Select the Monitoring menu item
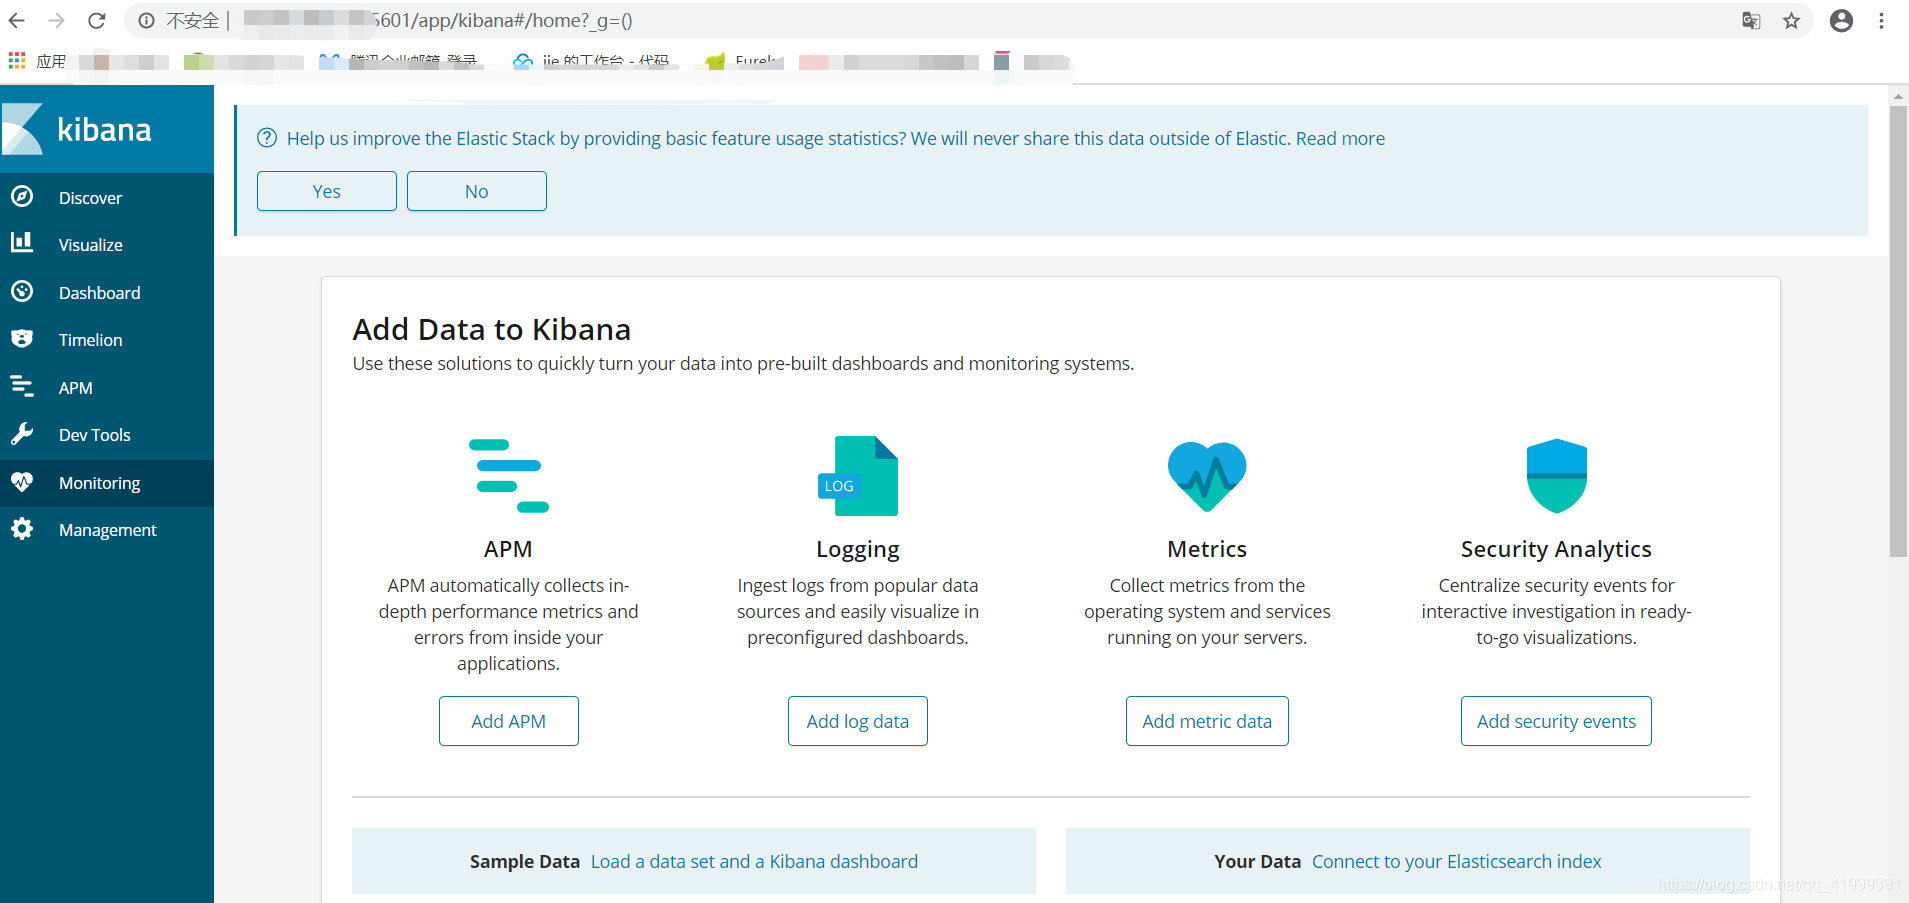 click(x=107, y=483)
